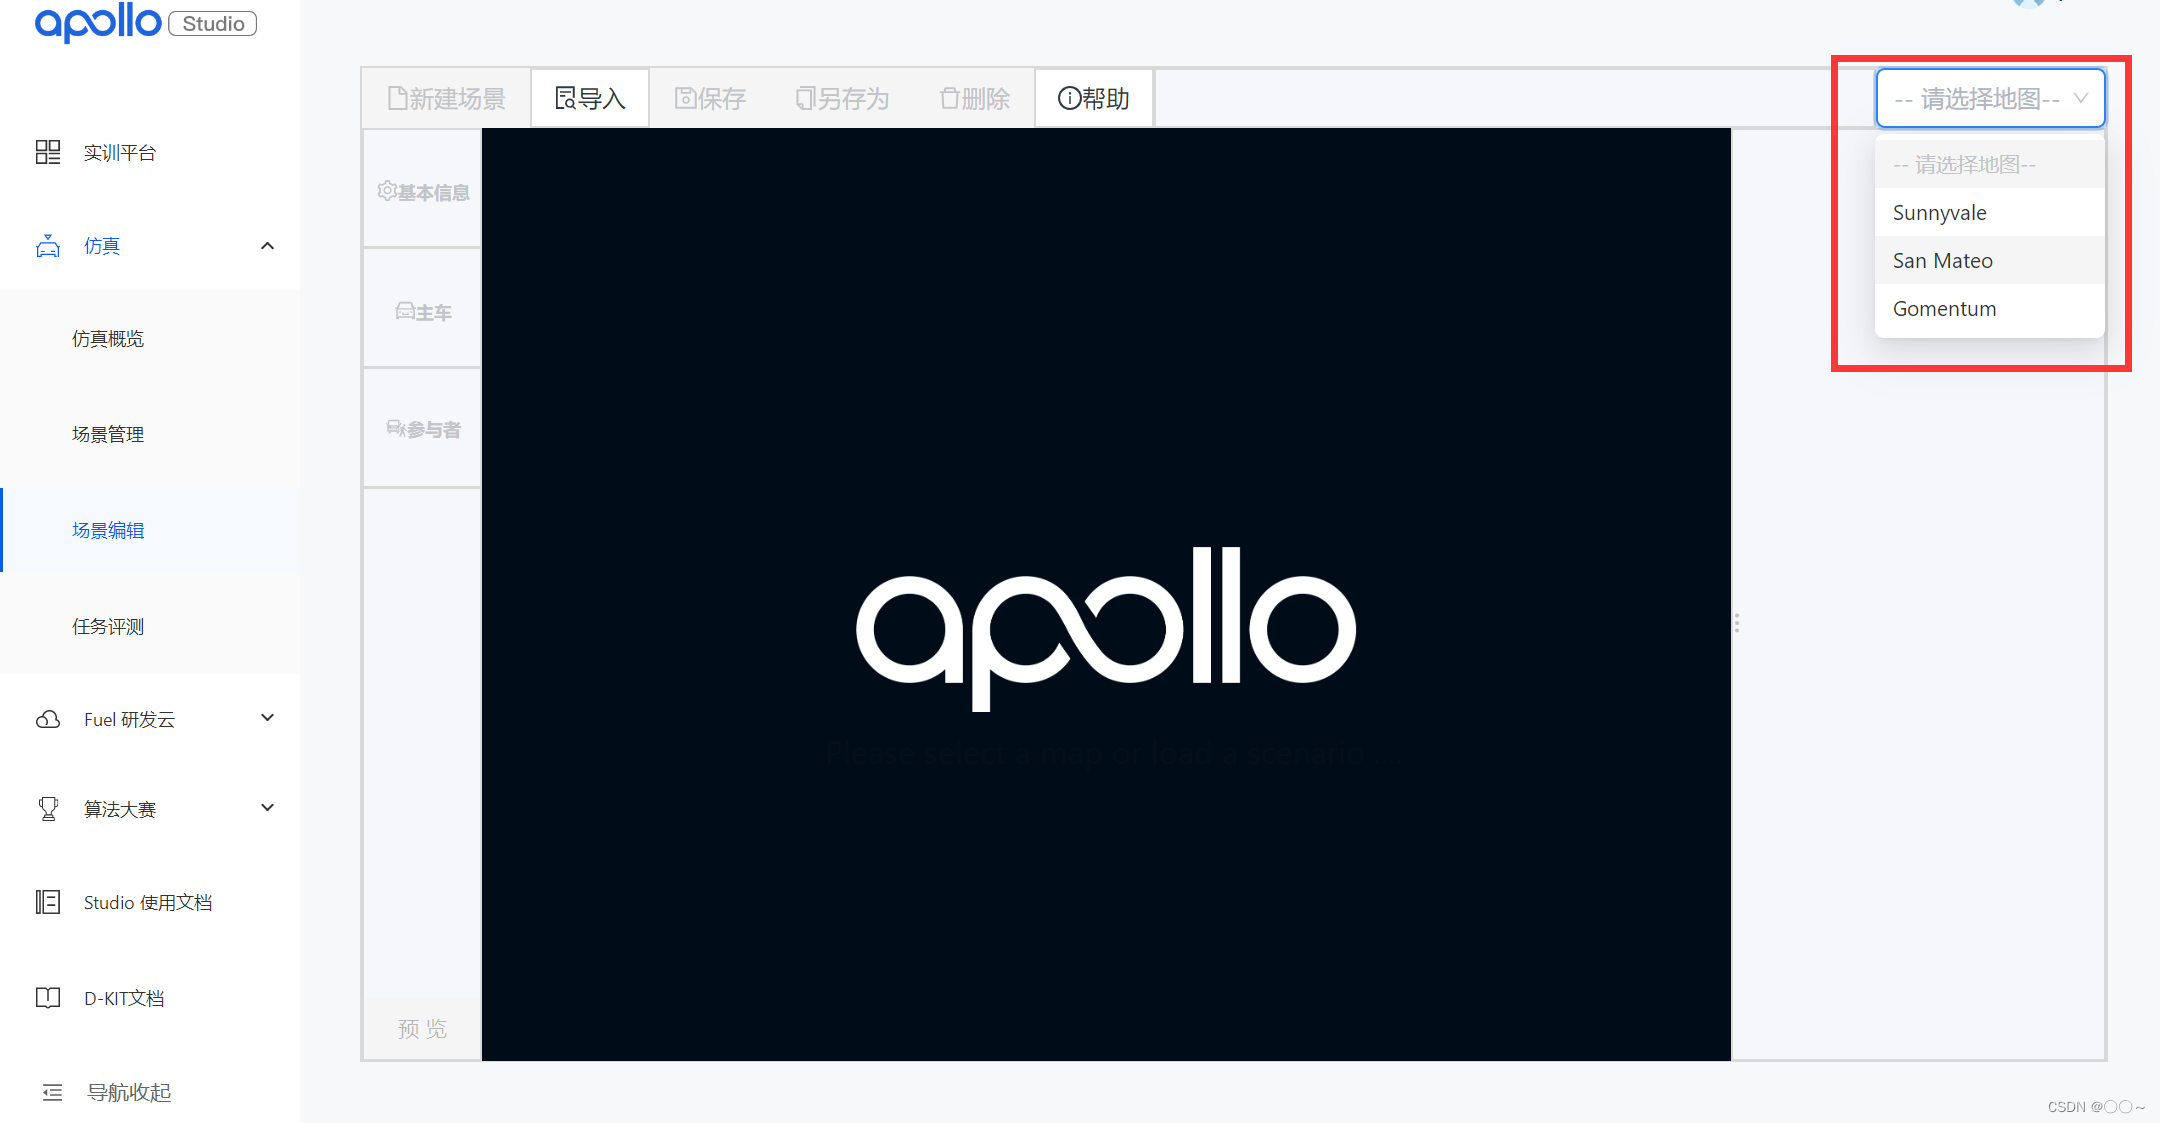Viewport: 2160px width, 1123px height.
Task: Click the Apollo Studio logo
Action: click(x=146, y=22)
